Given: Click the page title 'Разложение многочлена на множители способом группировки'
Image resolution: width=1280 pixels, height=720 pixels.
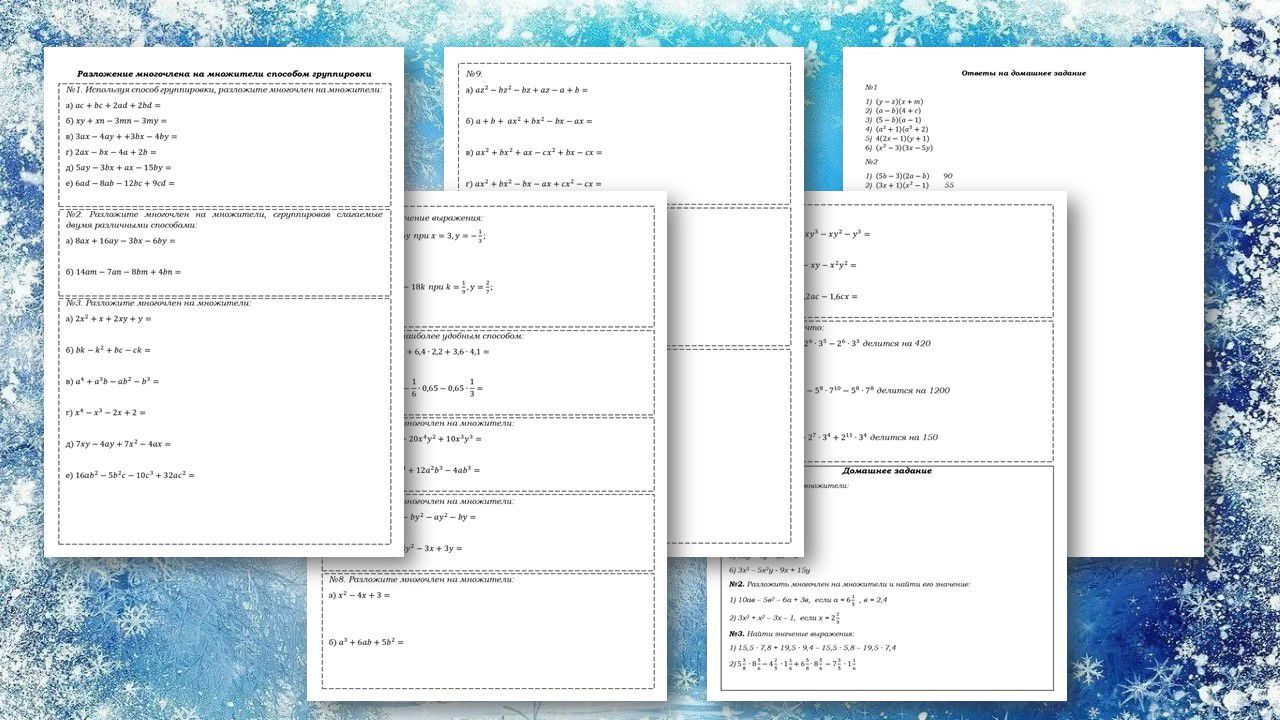Looking at the screenshot, I should coord(224,73).
